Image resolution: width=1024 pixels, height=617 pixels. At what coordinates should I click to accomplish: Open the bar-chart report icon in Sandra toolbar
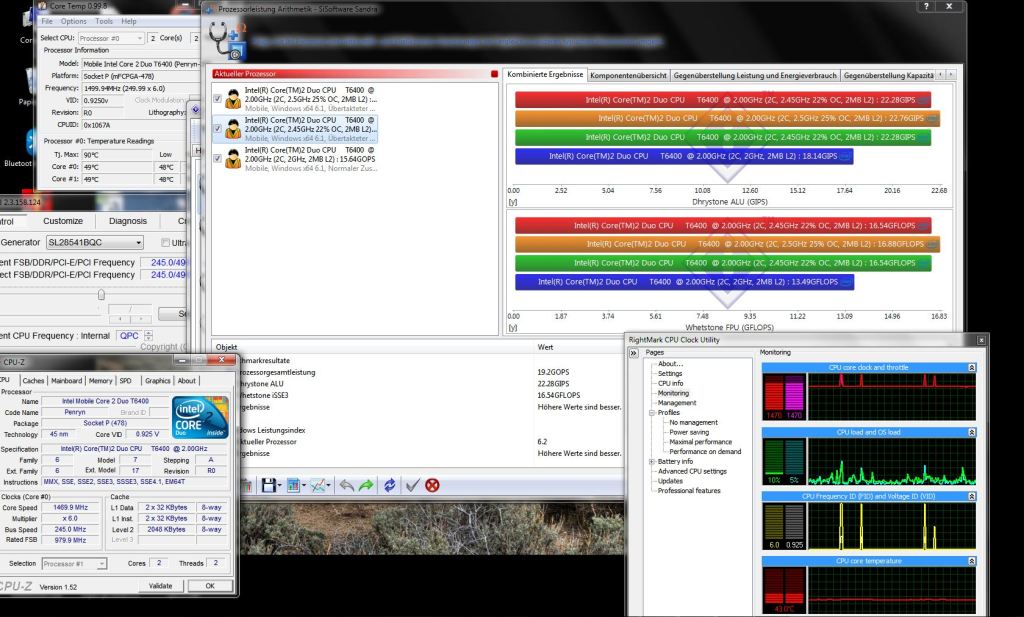293,485
